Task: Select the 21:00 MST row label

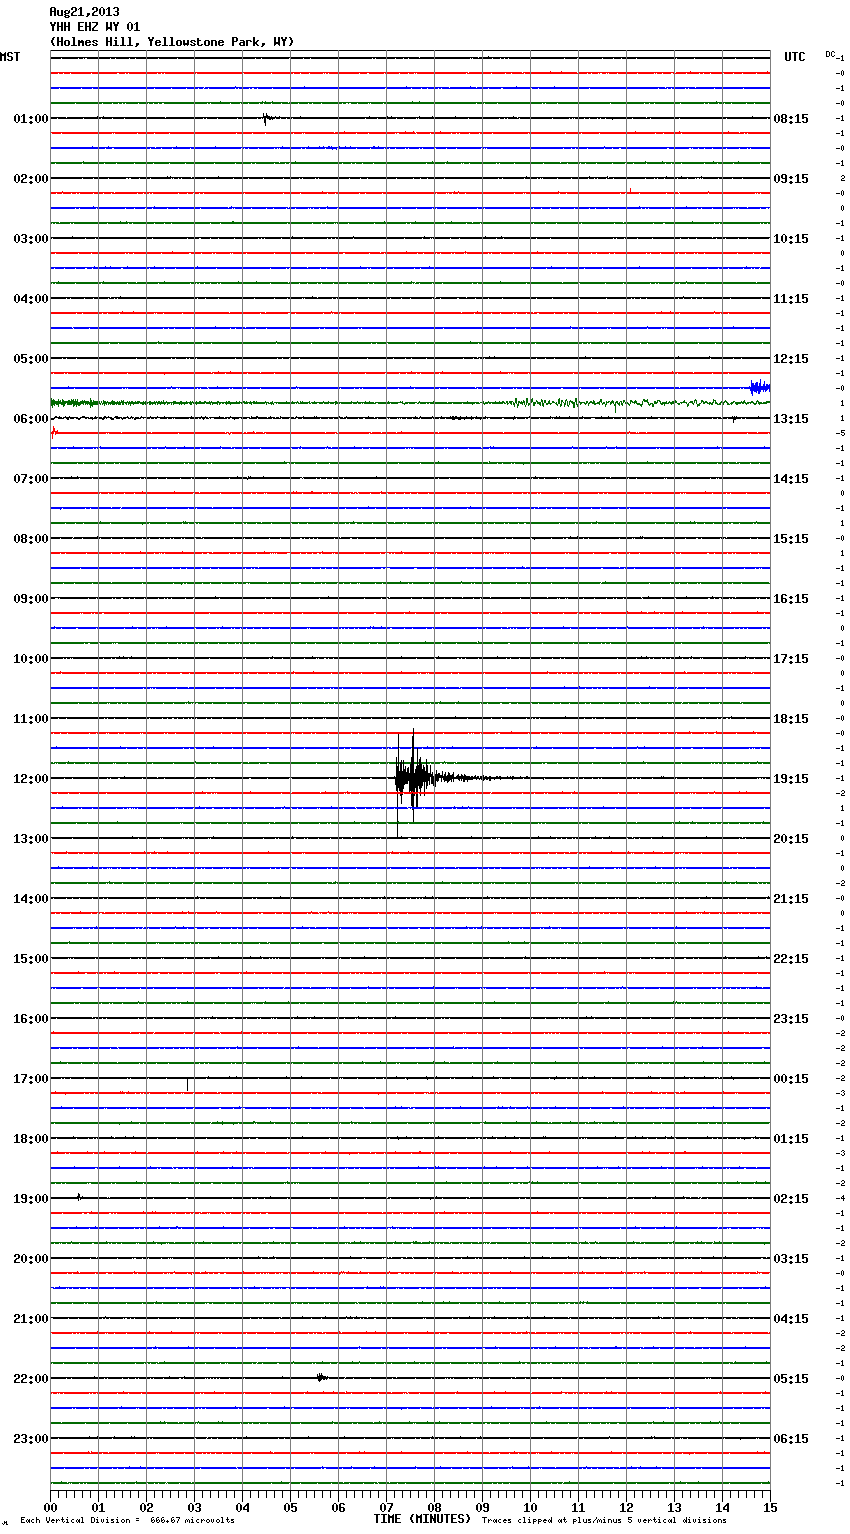Action: (30, 1319)
